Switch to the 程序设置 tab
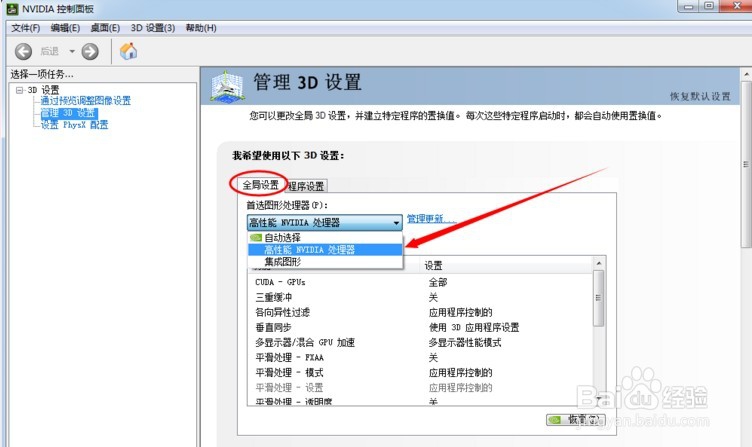 pyautogui.click(x=306, y=186)
